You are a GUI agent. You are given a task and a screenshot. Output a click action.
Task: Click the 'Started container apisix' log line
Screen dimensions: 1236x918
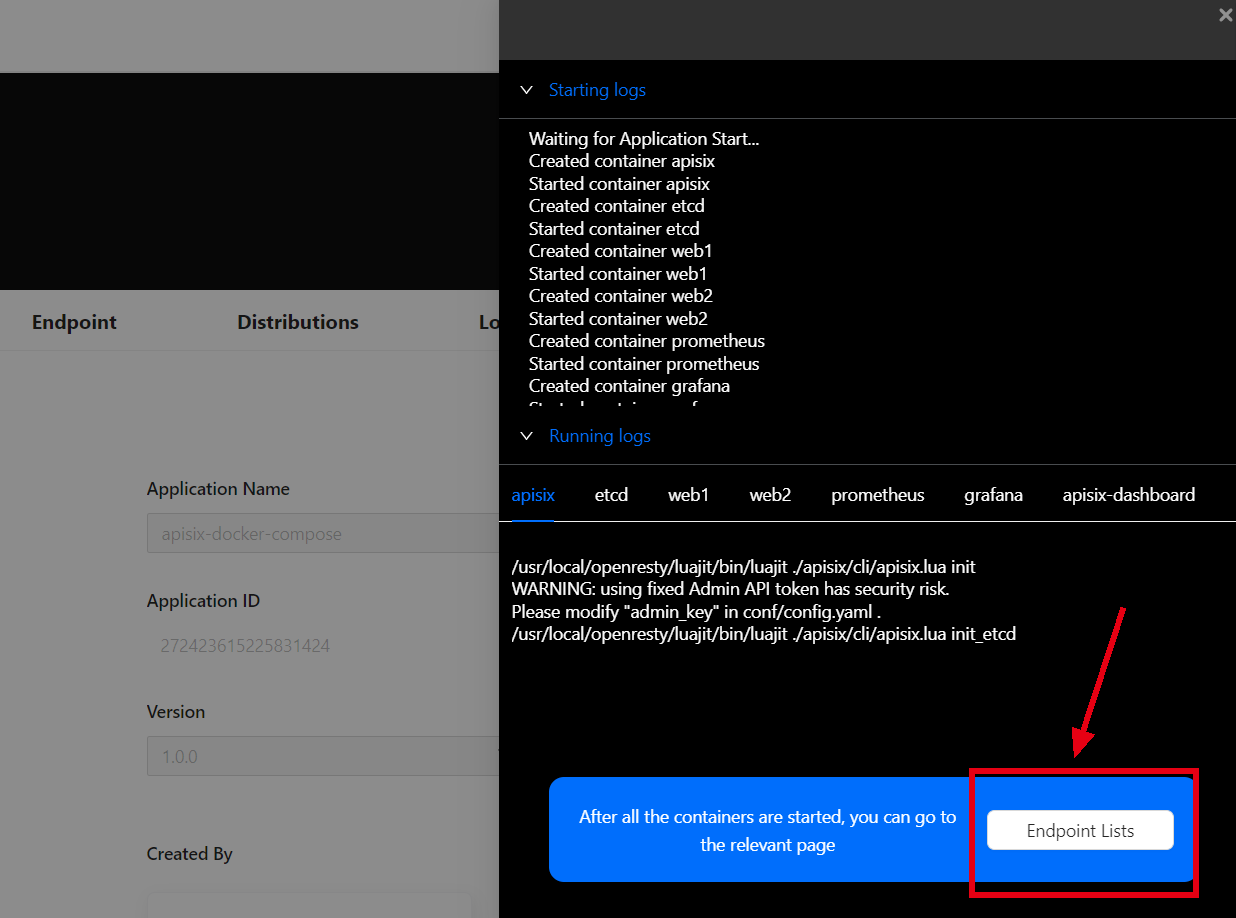click(619, 184)
